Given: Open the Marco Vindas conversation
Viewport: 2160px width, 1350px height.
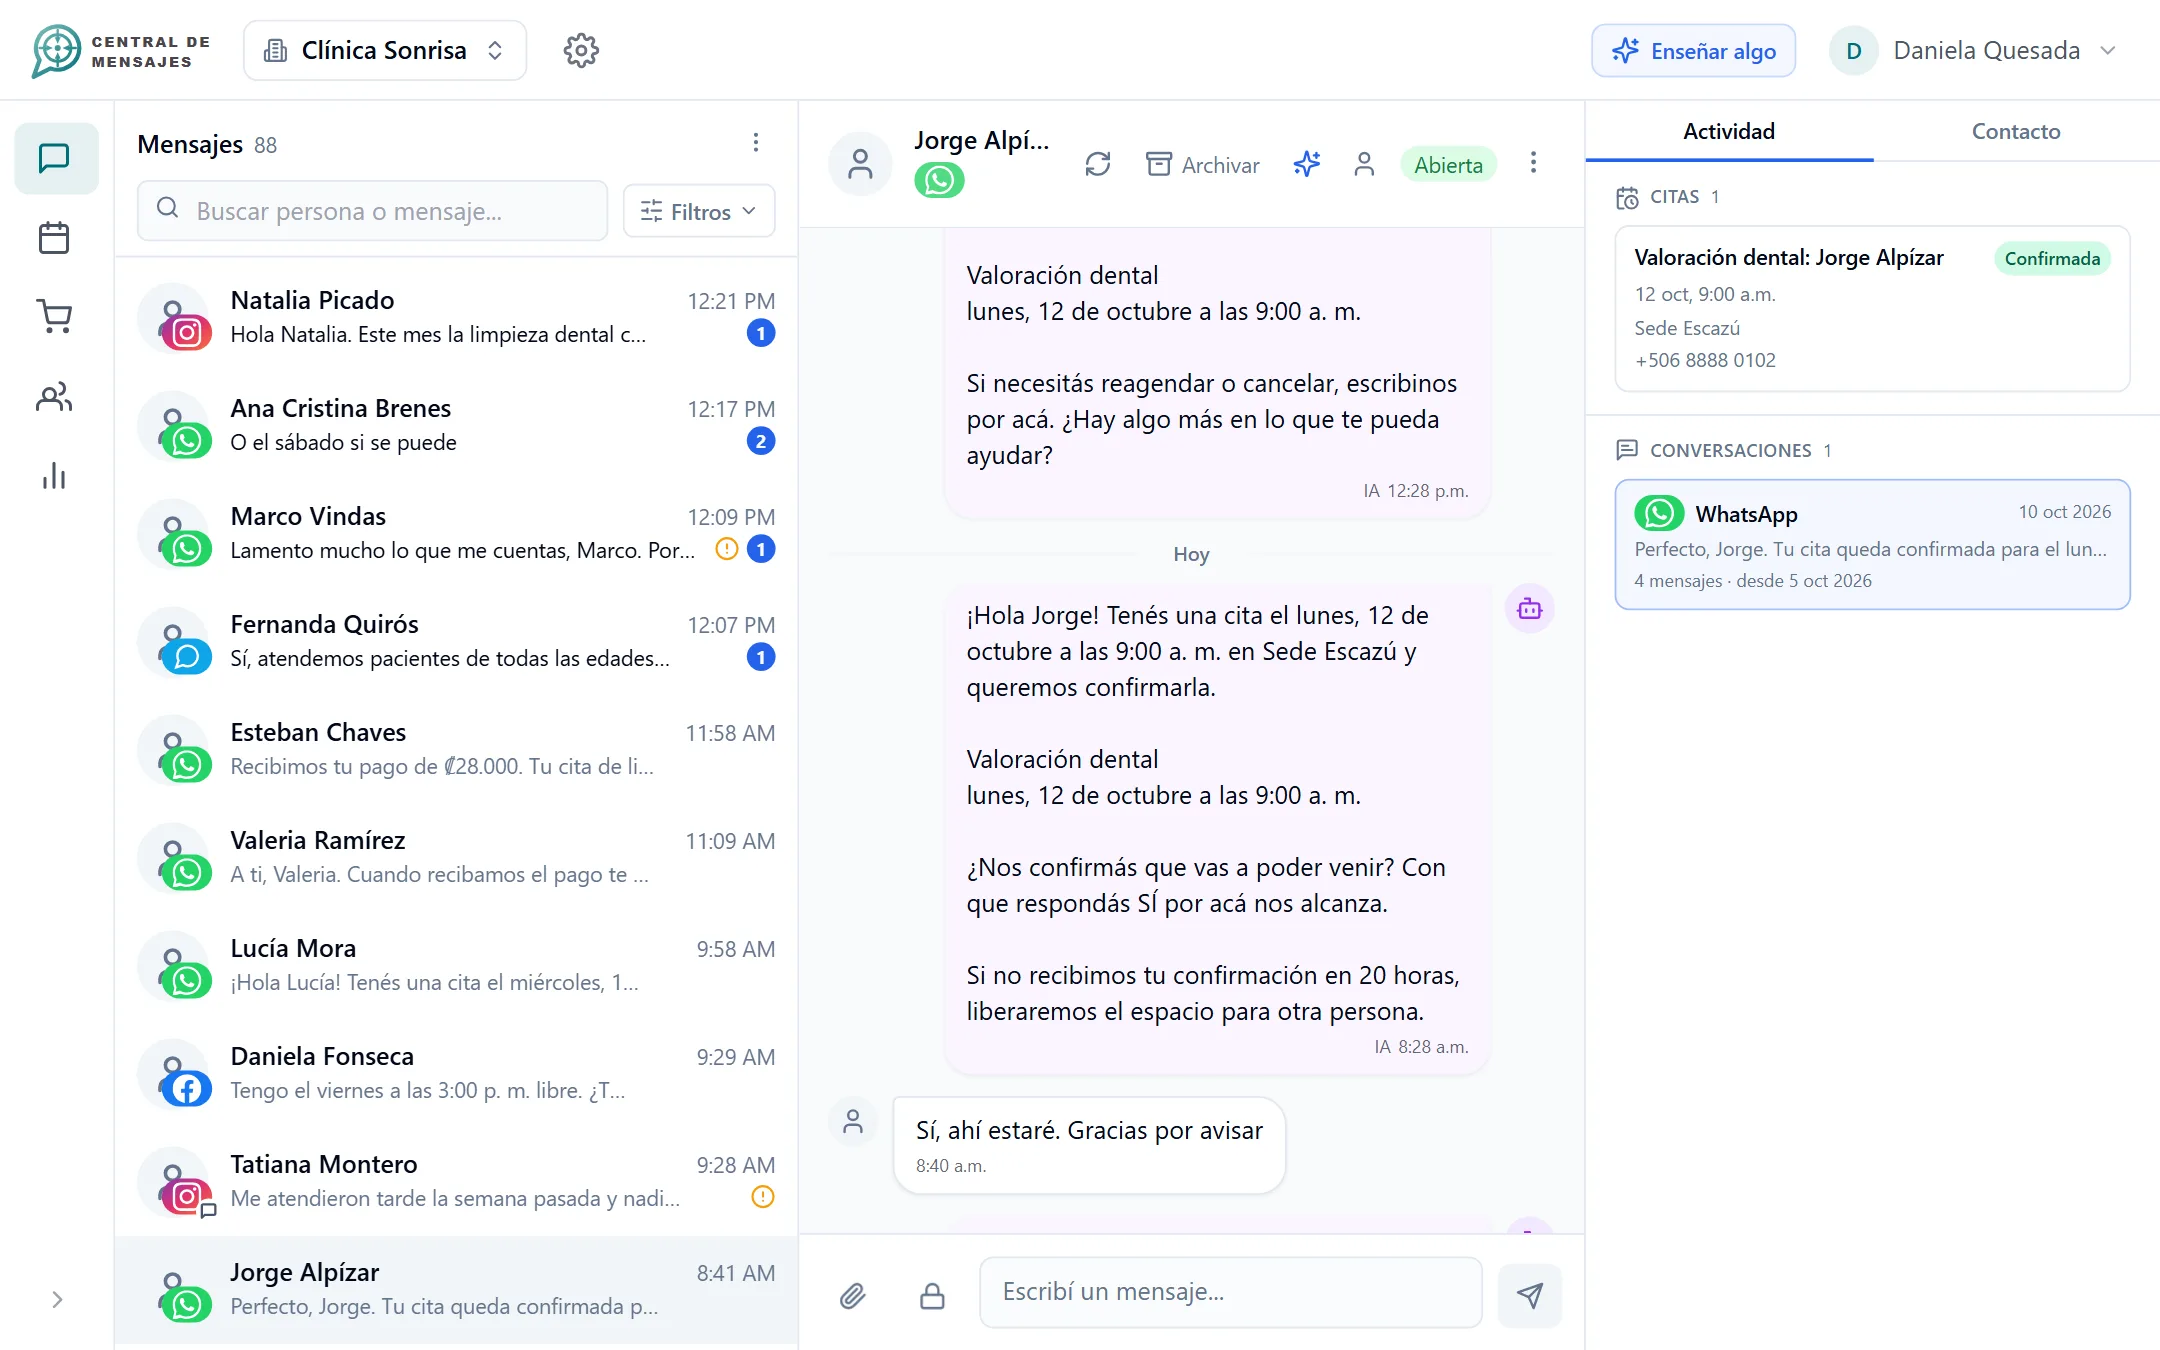Looking at the screenshot, I should [456, 532].
